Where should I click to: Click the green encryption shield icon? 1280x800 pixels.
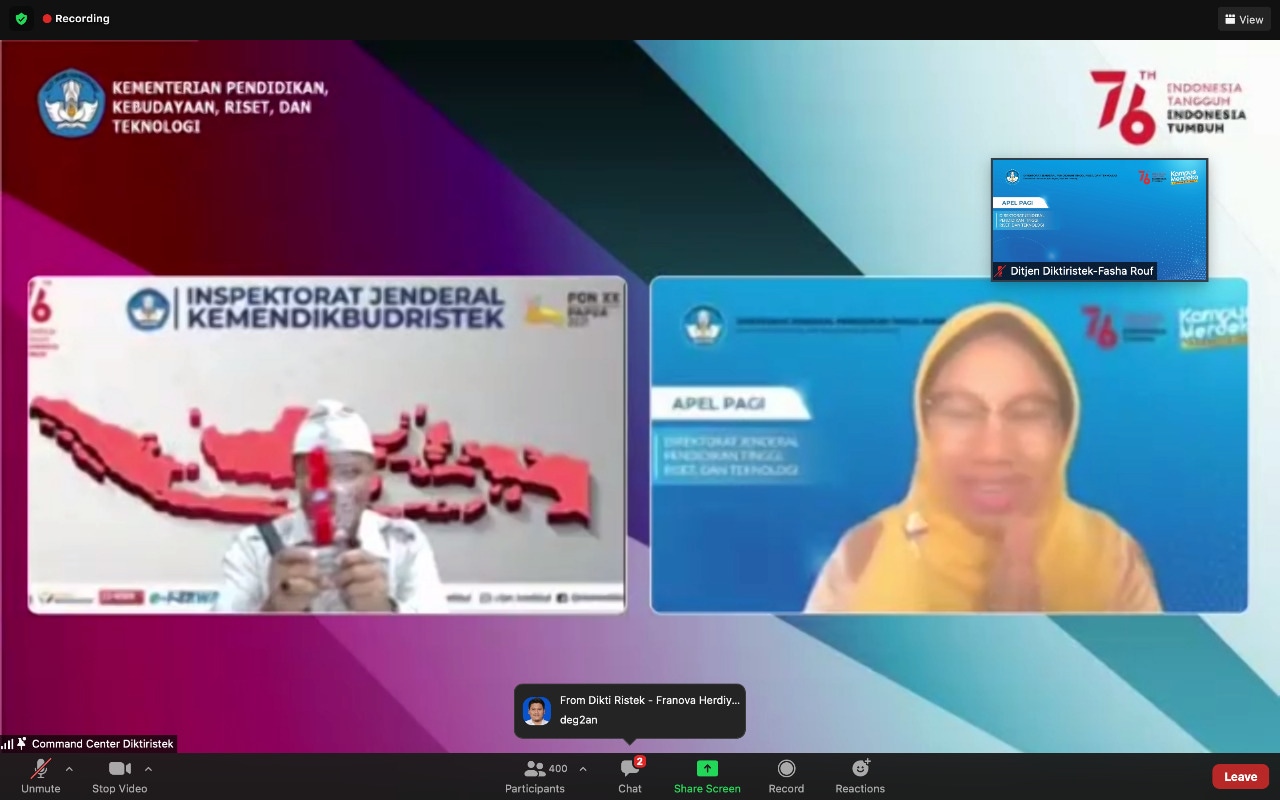point(21,19)
